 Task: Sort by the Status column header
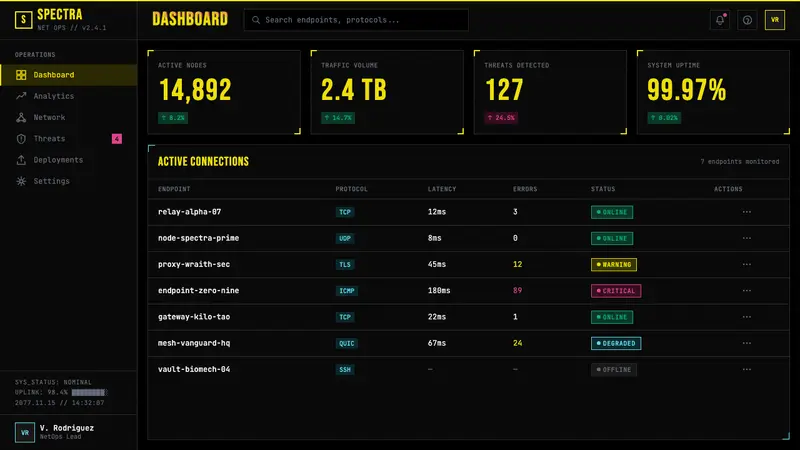603,189
